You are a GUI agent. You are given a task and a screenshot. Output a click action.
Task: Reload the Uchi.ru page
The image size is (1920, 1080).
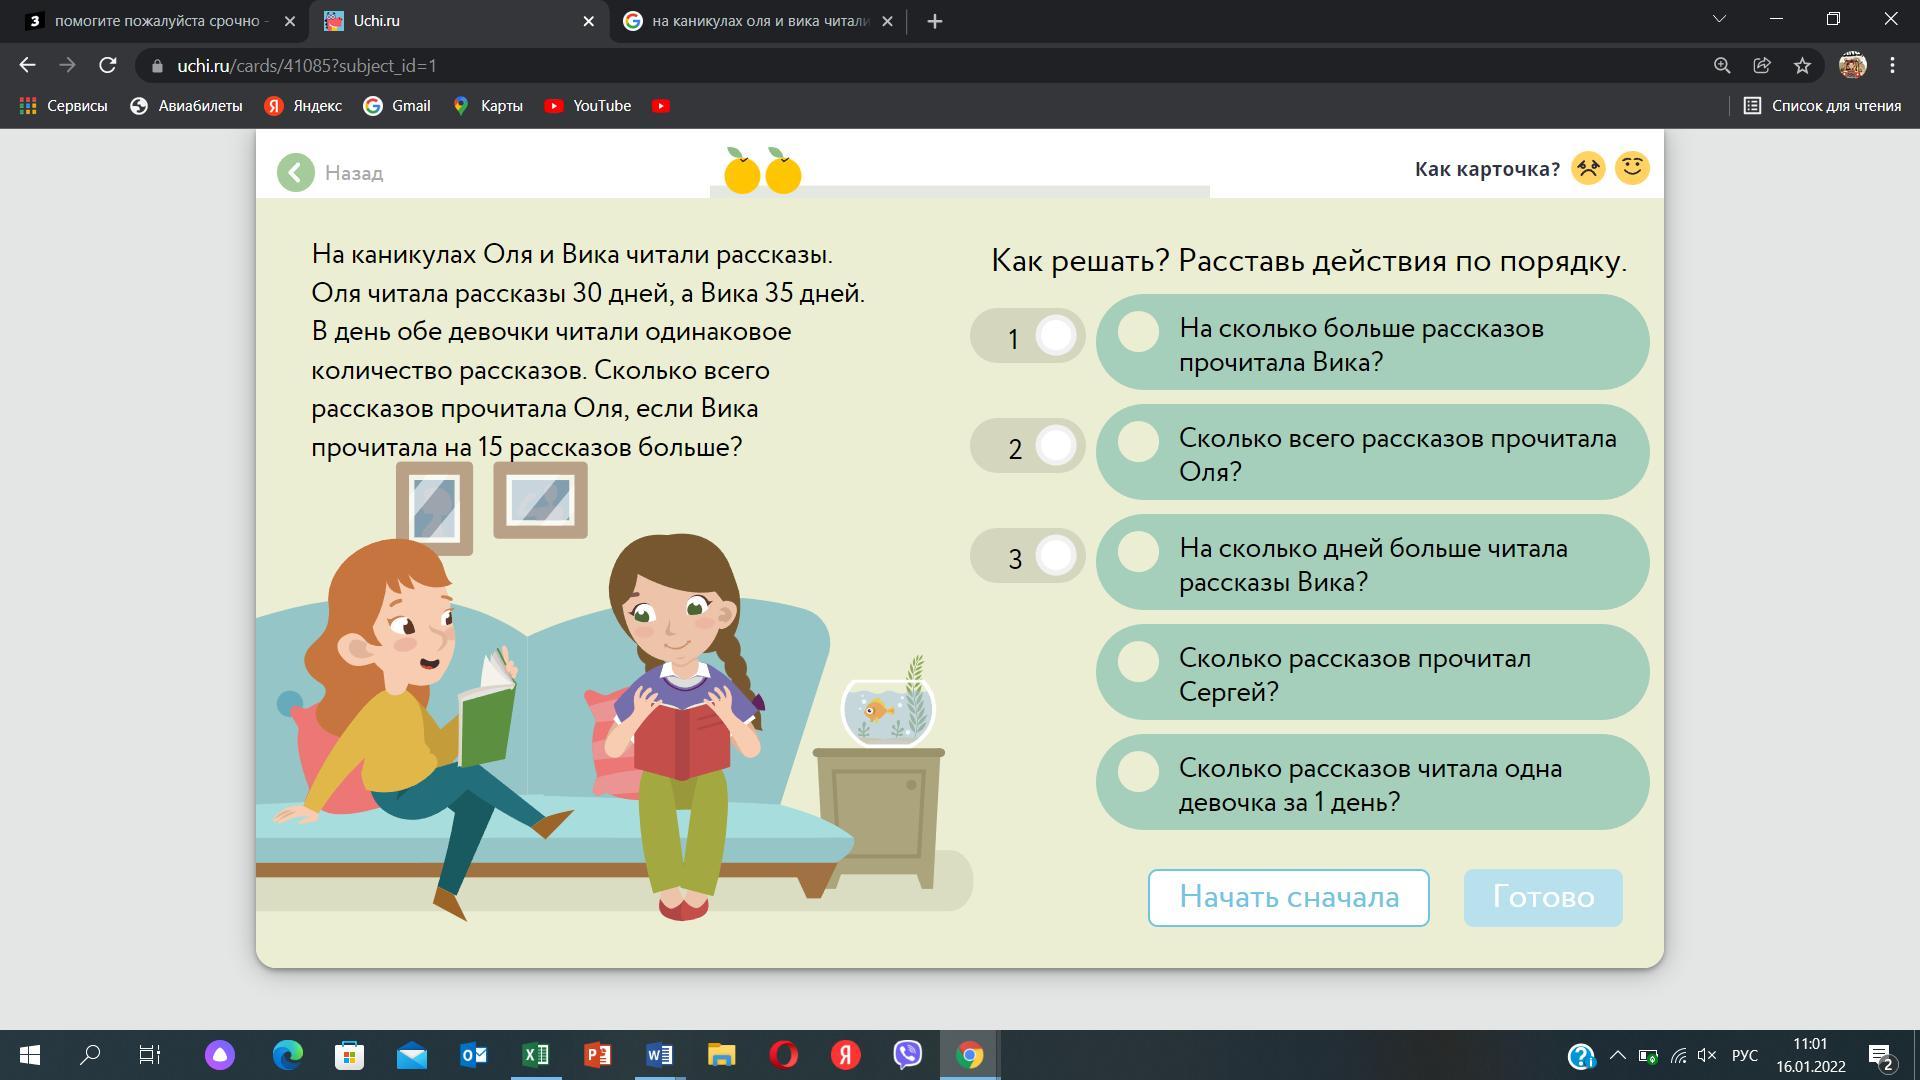point(108,66)
